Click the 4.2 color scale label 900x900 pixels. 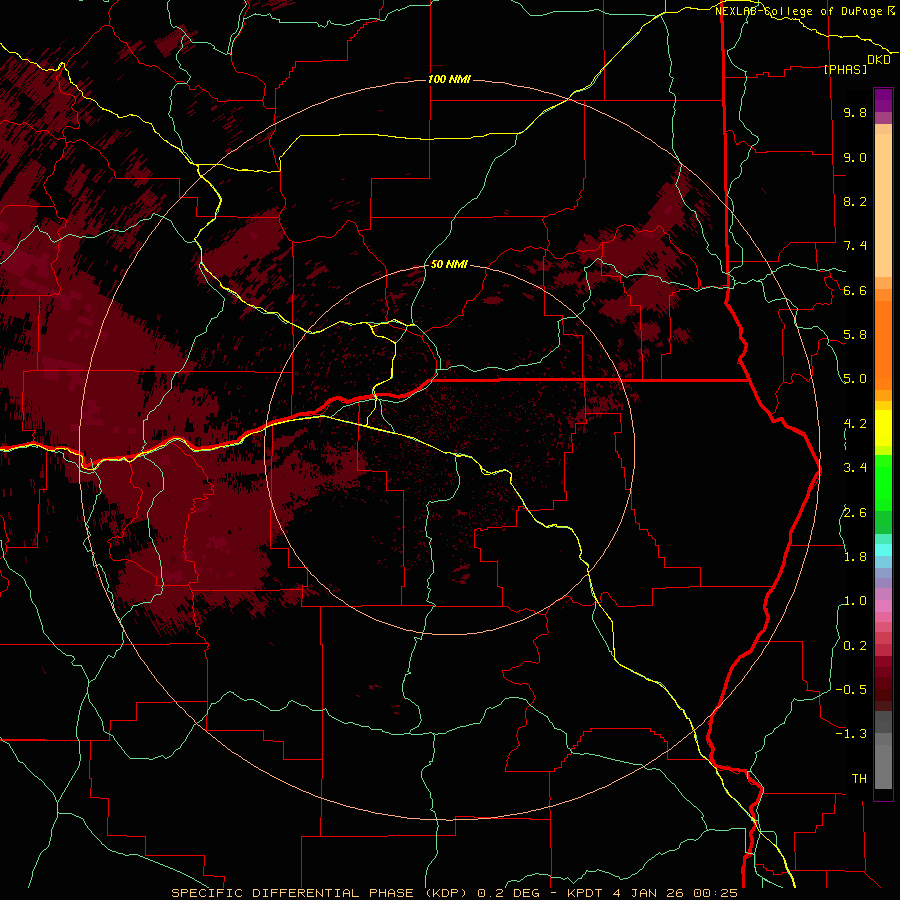(x=855, y=424)
